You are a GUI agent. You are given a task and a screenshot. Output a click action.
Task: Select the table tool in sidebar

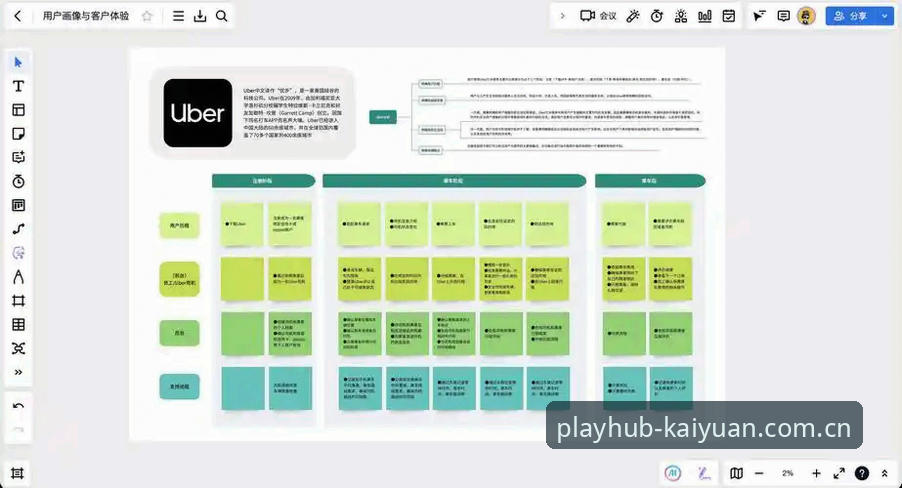pyautogui.click(x=18, y=325)
